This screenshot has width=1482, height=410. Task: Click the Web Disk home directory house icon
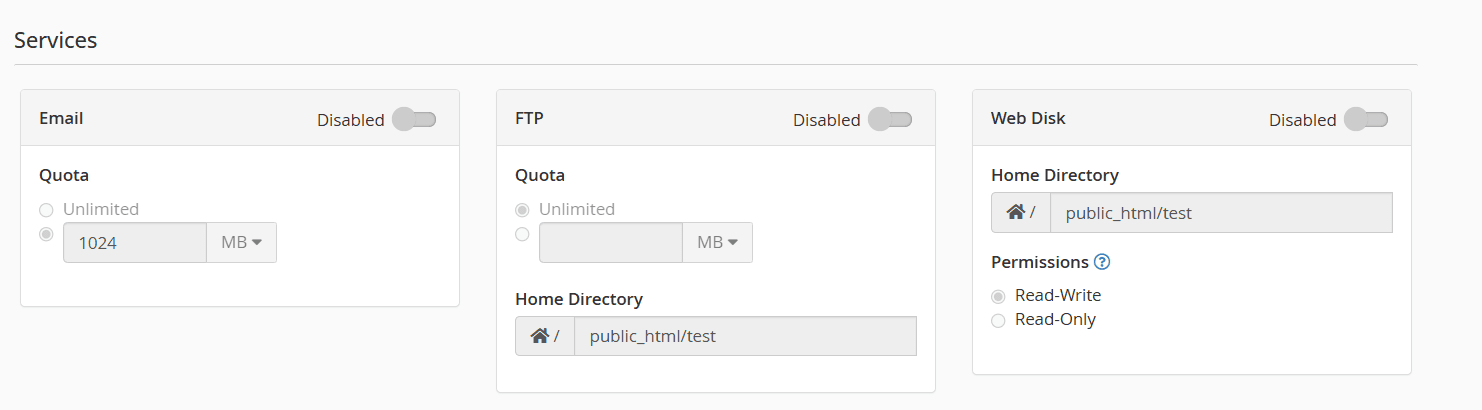pyautogui.click(x=1016, y=212)
